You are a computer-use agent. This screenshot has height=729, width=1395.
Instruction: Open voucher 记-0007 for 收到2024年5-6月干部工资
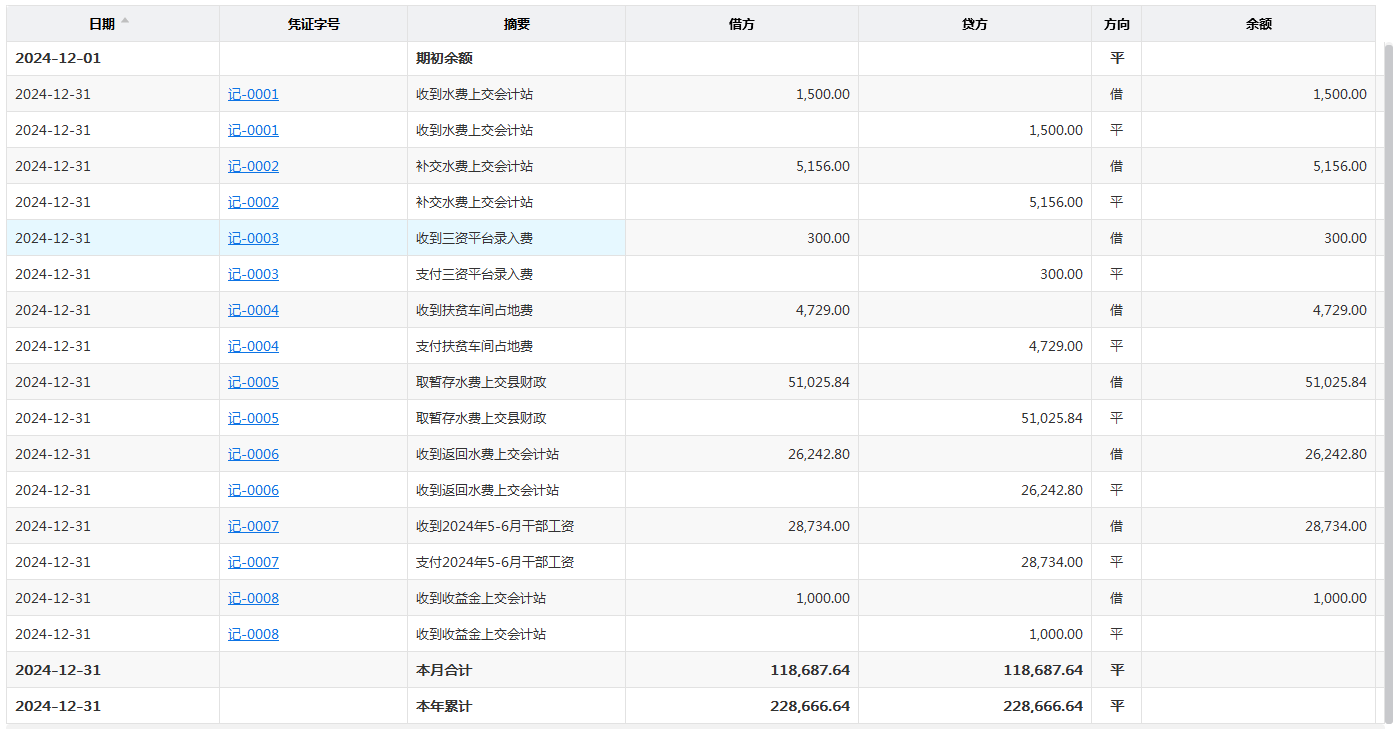tap(253, 526)
